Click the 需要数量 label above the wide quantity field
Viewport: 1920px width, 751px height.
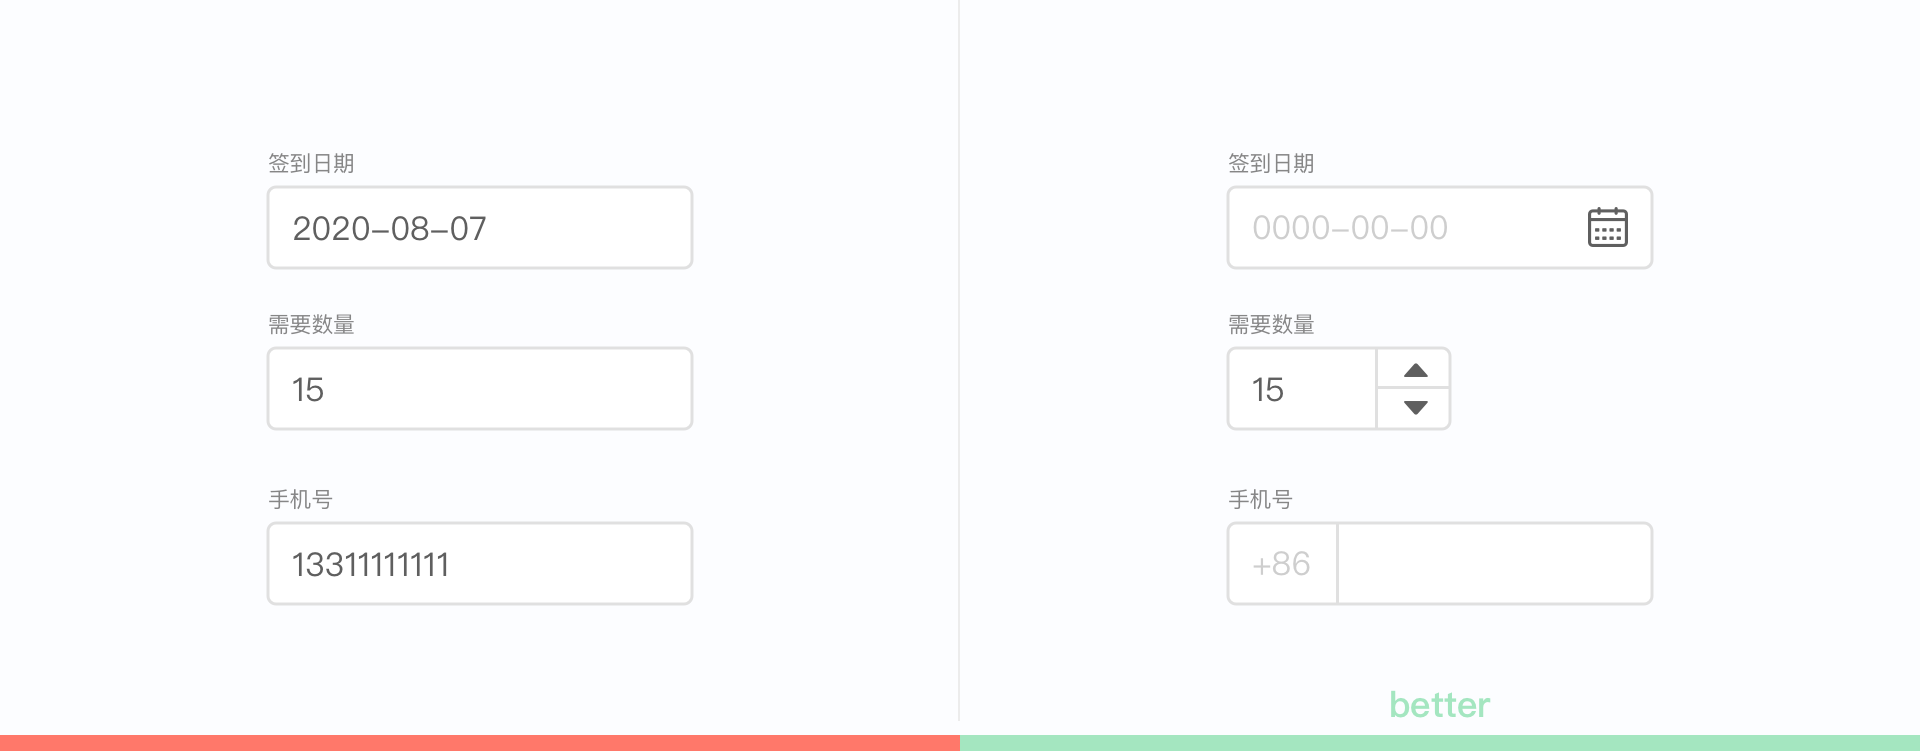click(x=311, y=324)
